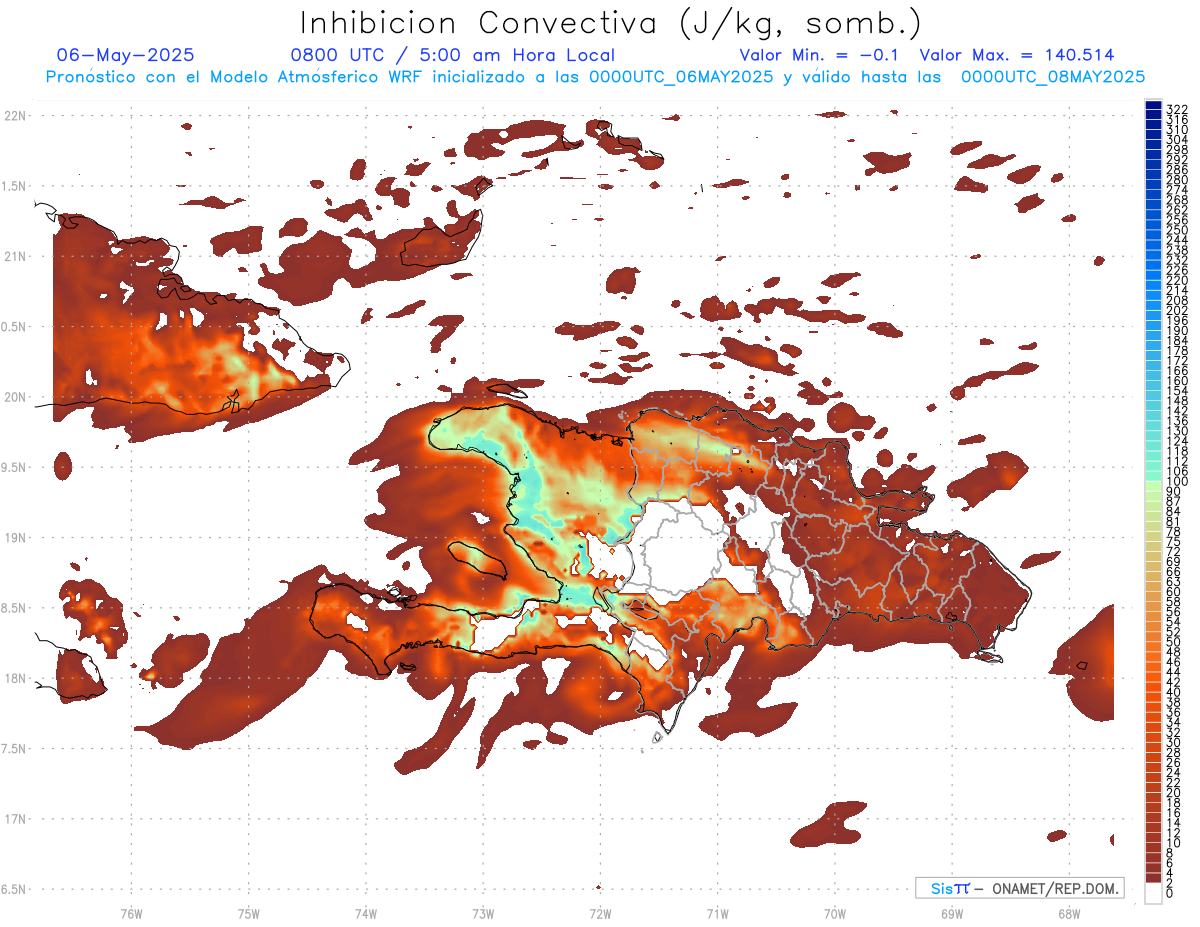This screenshot has height=927, width=1200.
Task: Click the "Valor Max. = 140.514" readout
Action: 1017,56
